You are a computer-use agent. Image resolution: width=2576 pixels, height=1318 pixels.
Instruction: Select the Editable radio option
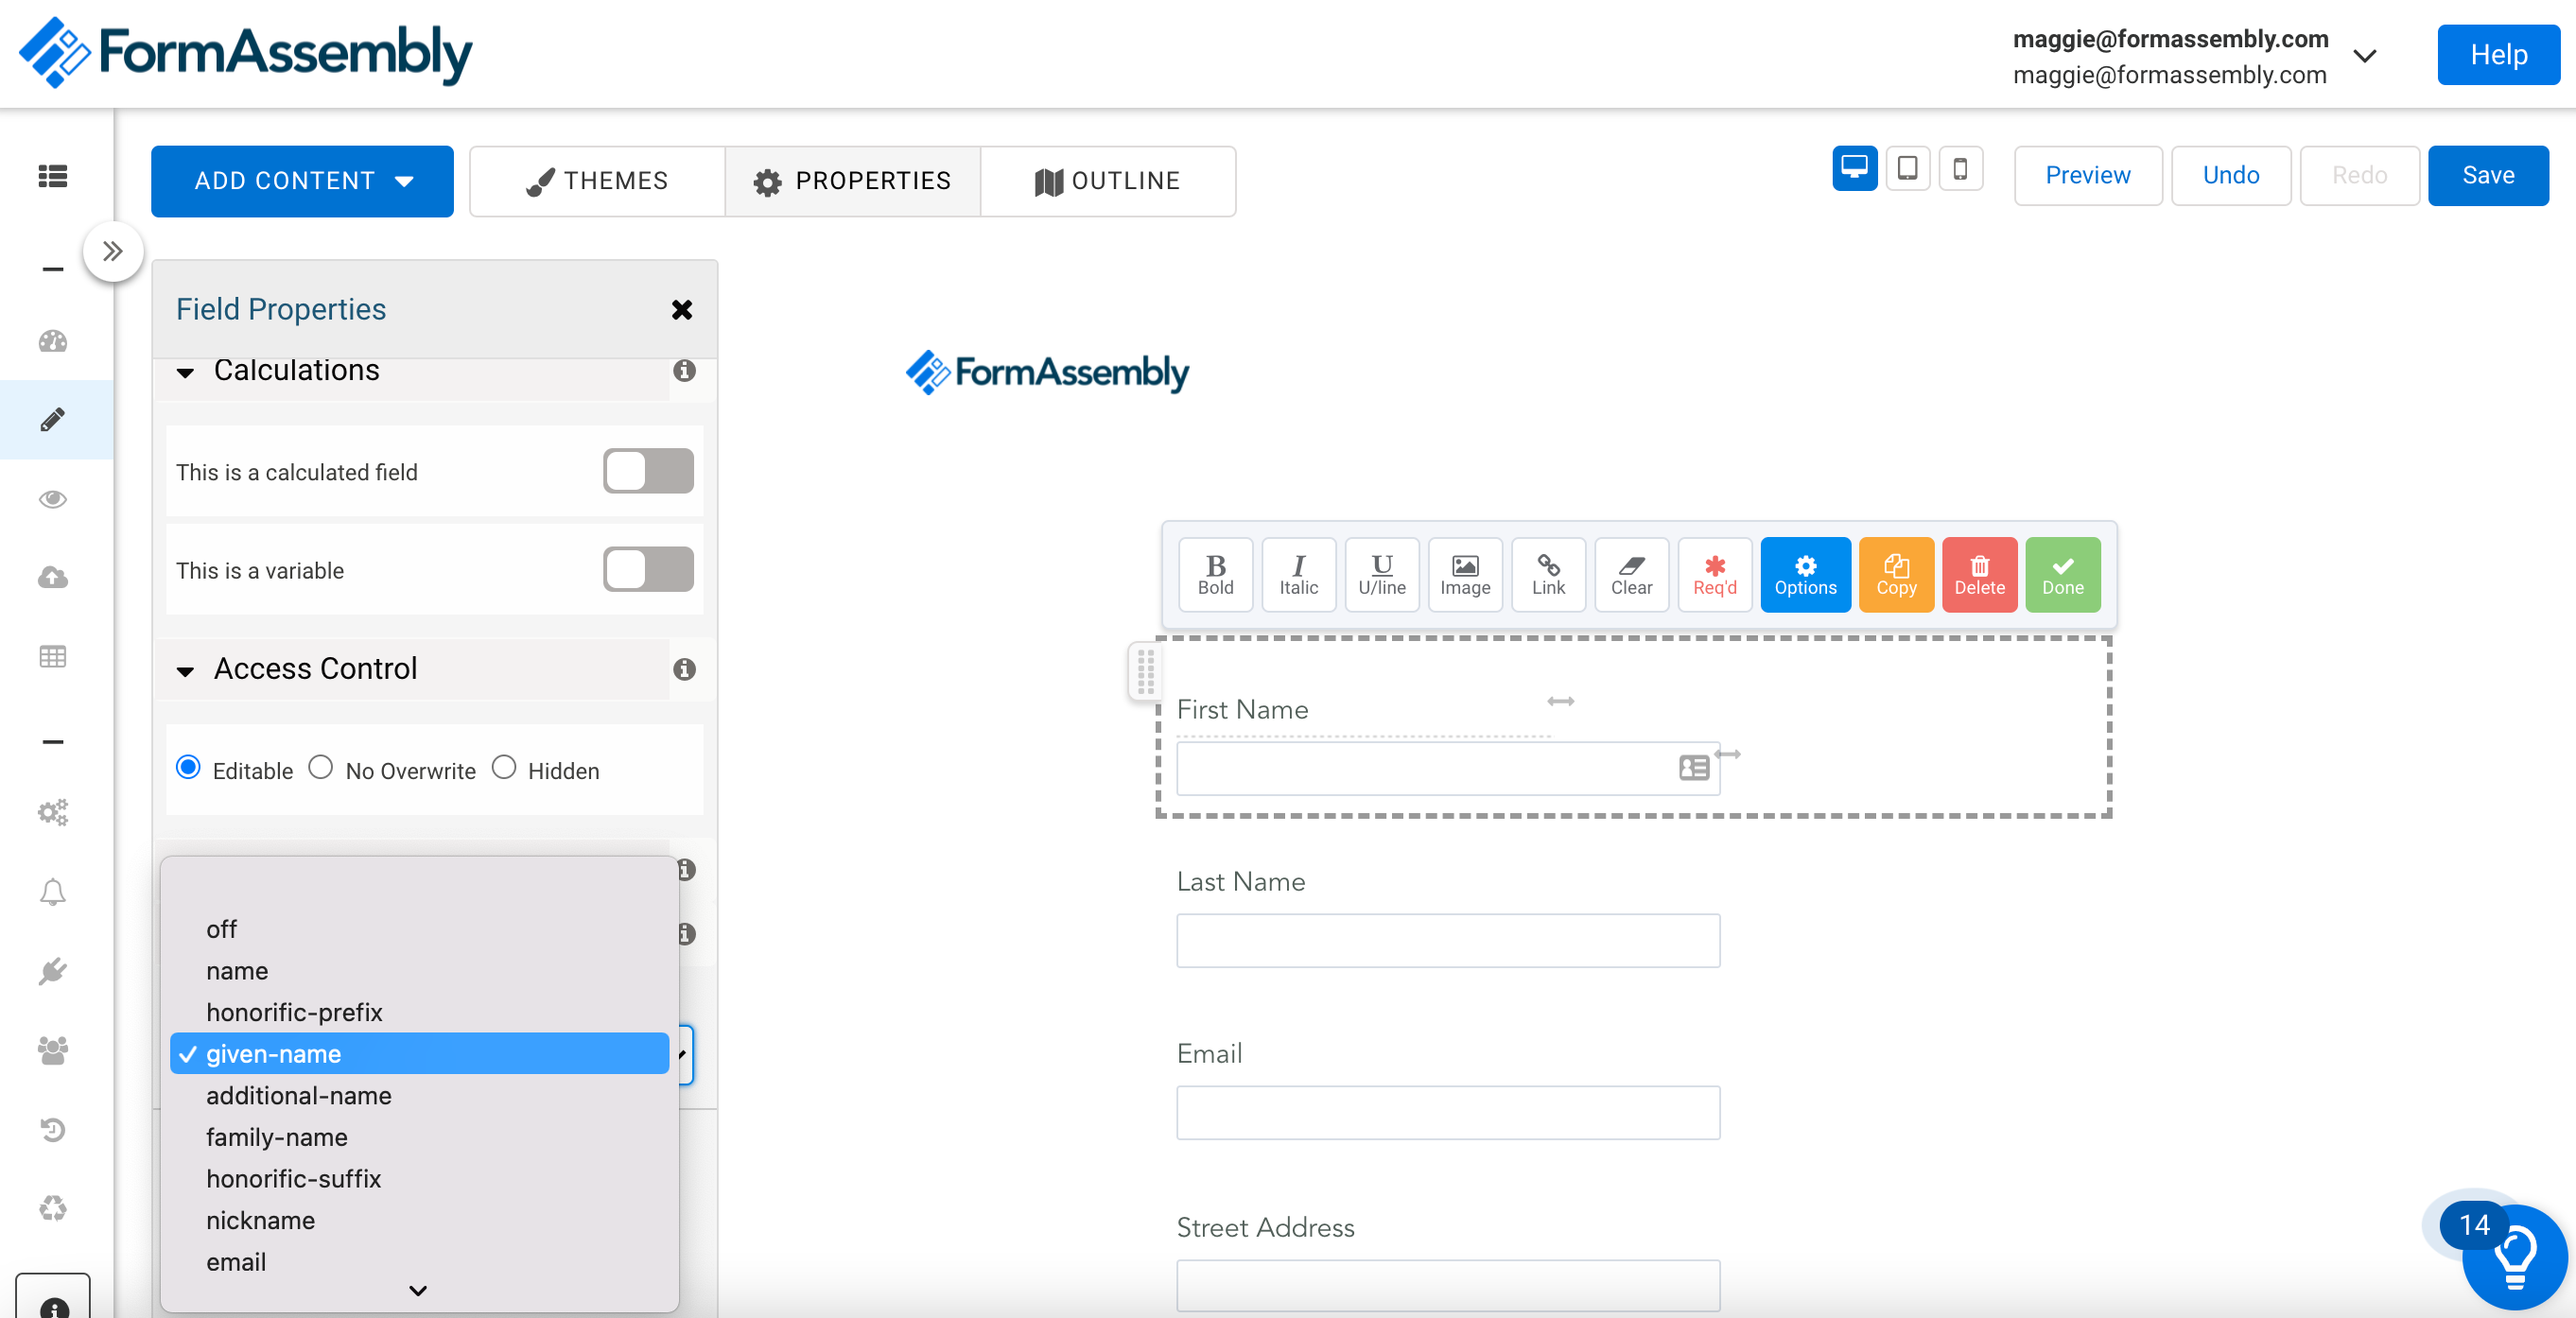click(188, 767)
